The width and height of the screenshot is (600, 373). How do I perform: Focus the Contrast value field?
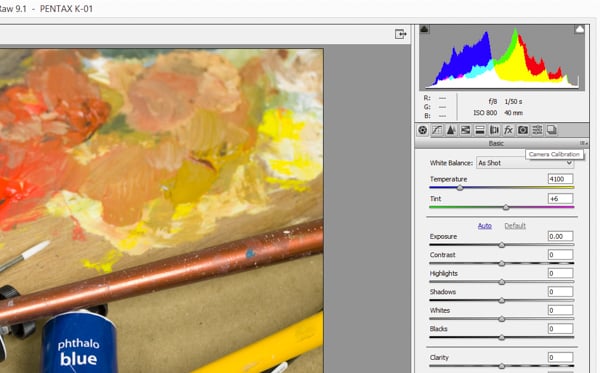click(560, 255)
